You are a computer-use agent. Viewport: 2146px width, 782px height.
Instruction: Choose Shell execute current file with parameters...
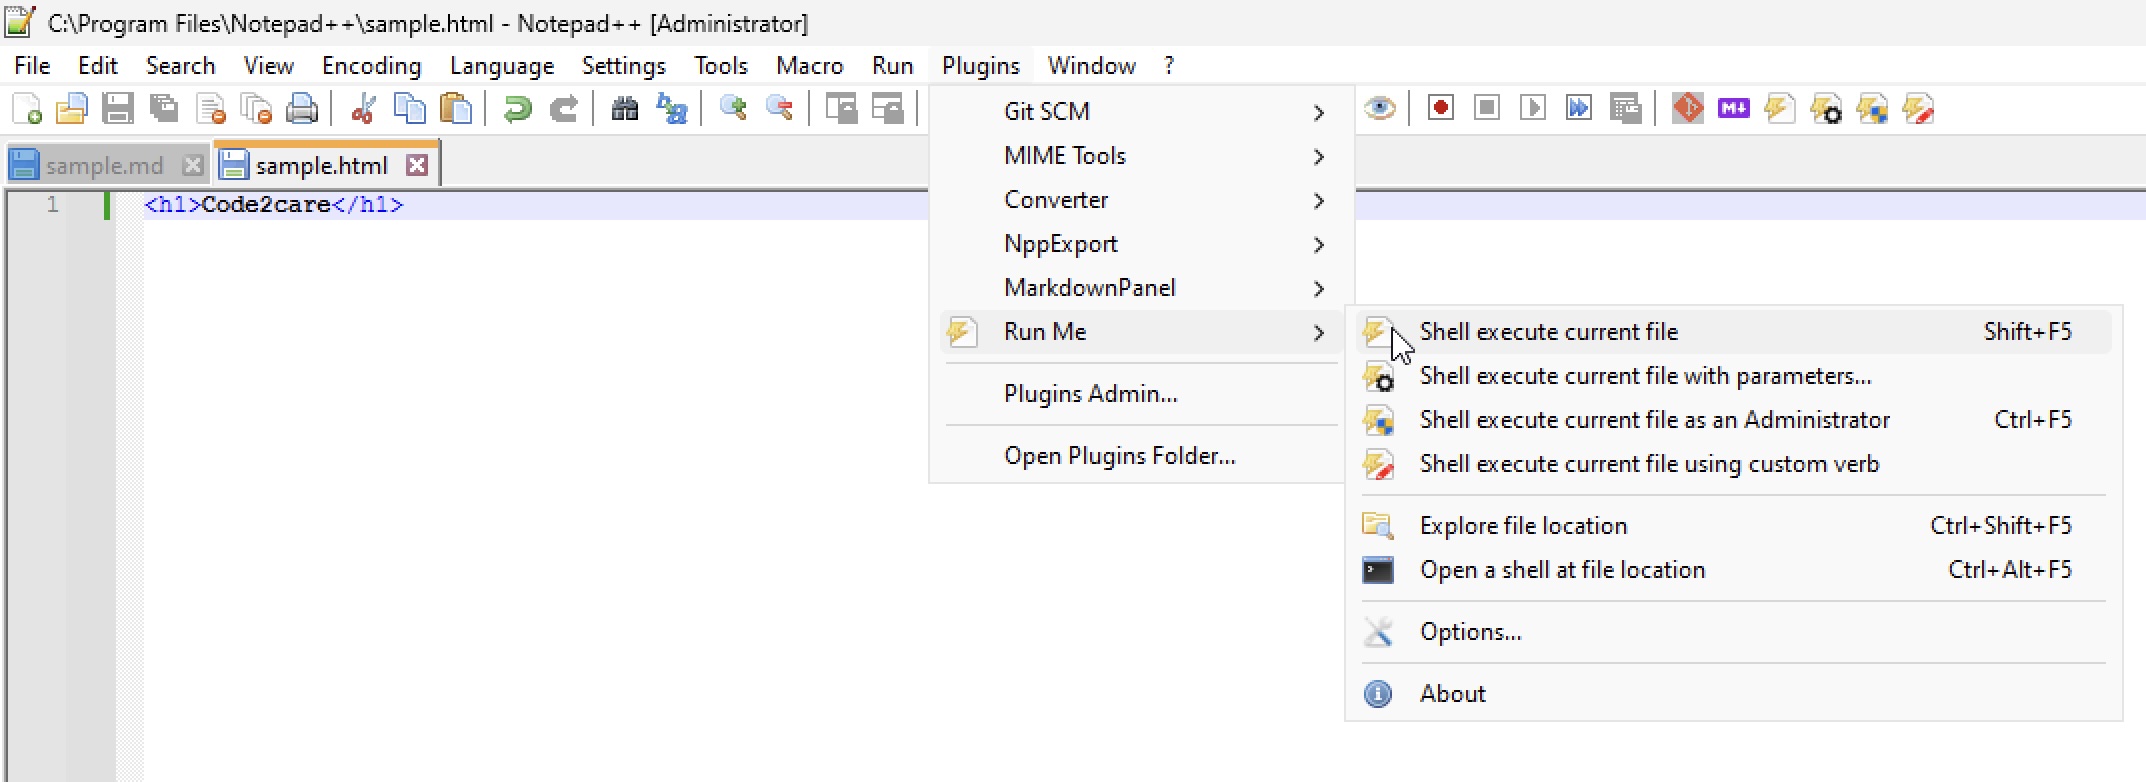pos(1733,376)
